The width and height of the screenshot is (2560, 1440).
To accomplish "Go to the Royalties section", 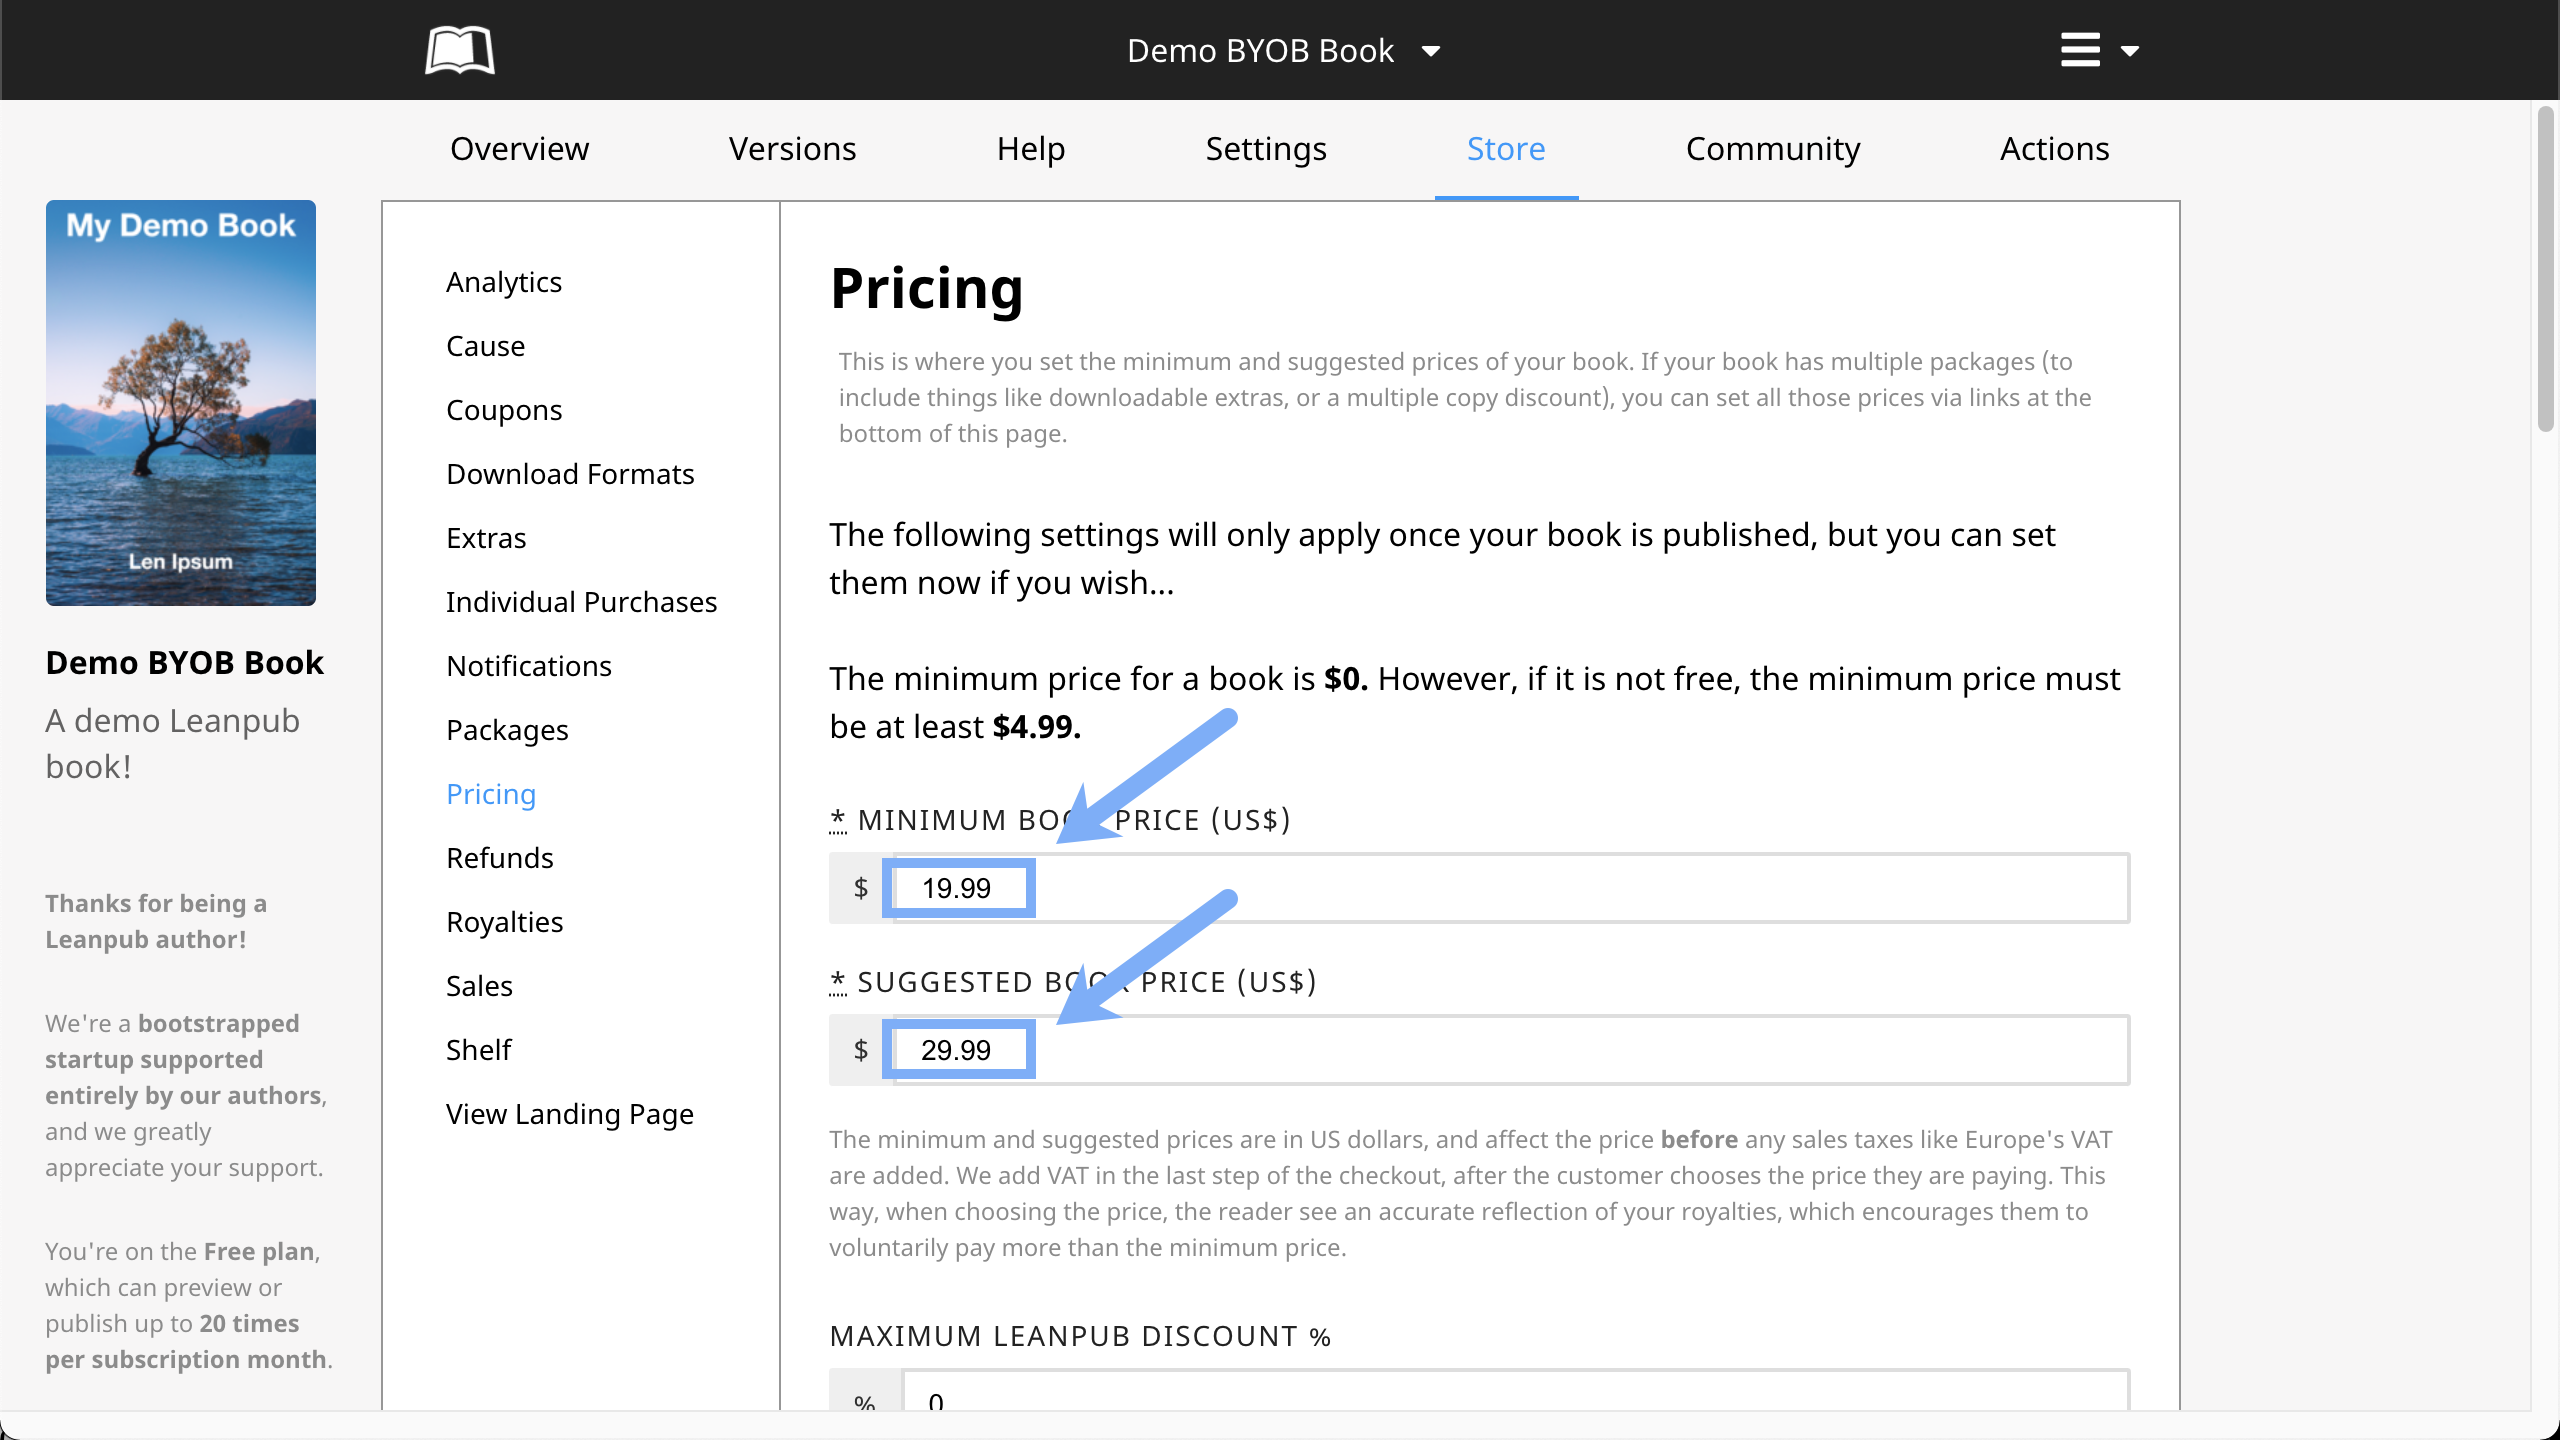I will 504,922.
